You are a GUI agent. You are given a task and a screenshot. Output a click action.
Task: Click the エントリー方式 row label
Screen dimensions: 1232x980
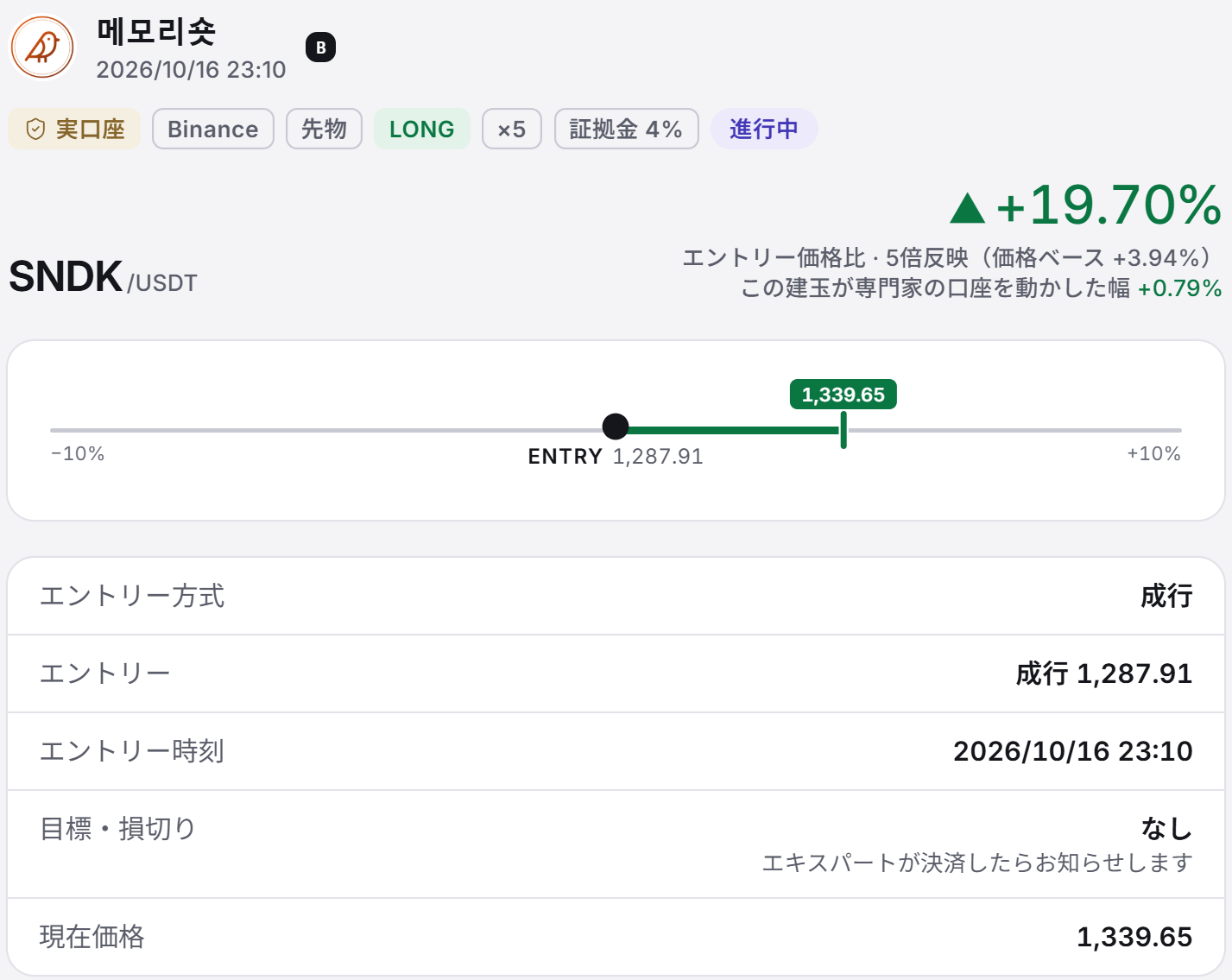click(132, 596)
